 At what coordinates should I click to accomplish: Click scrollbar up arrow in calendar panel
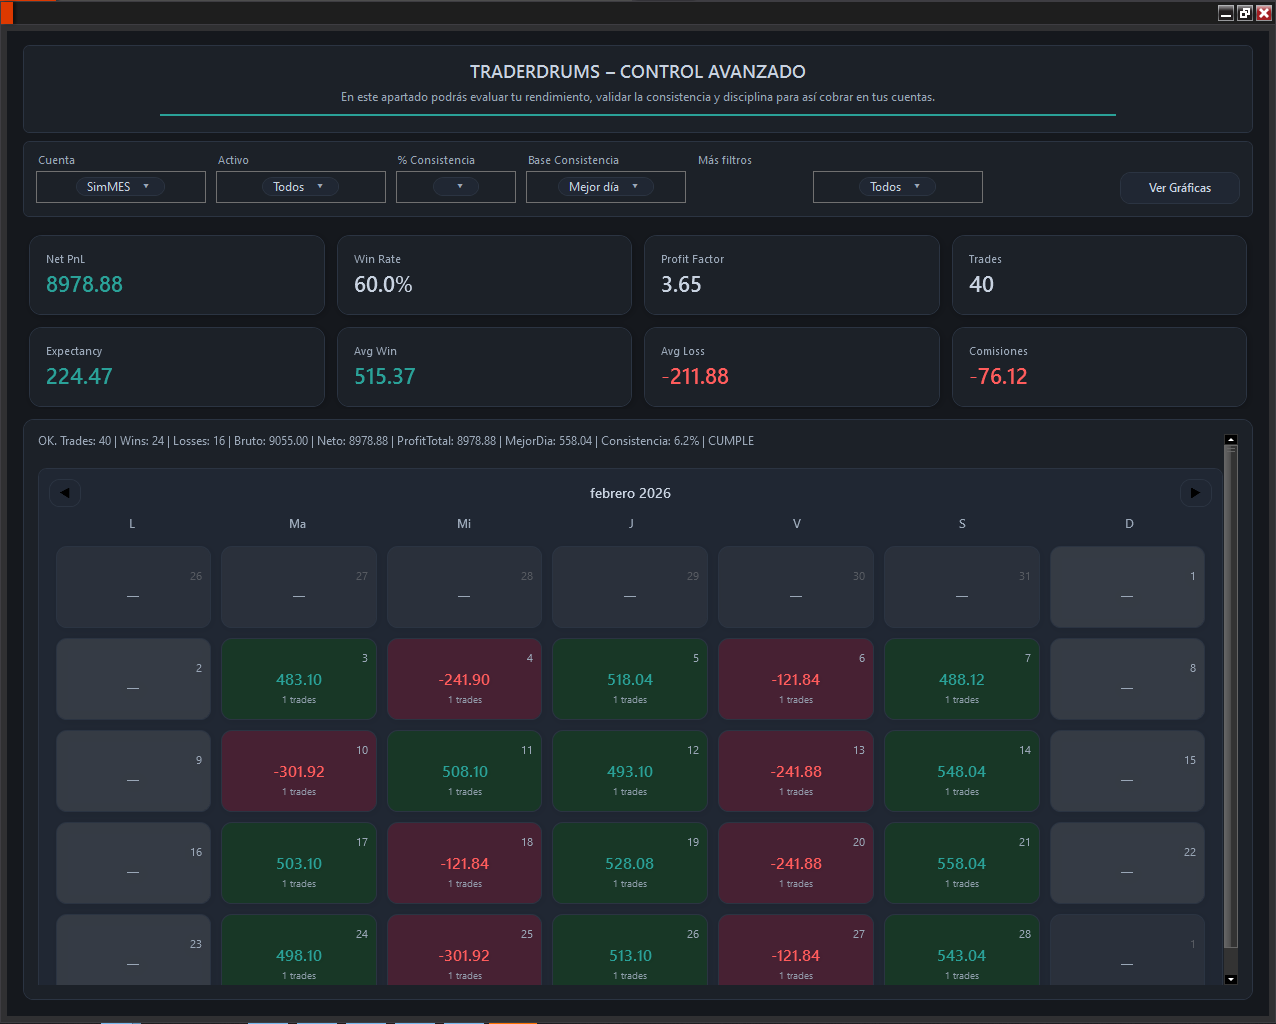[1231, 439]
